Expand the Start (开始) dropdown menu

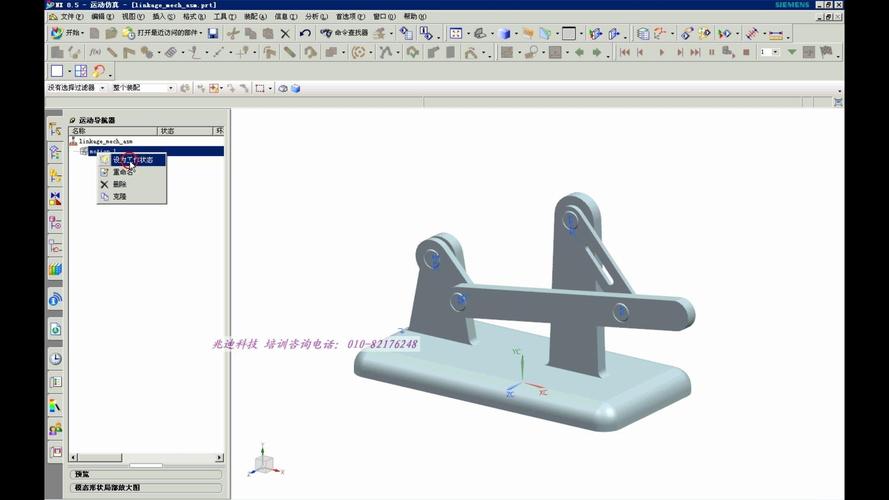(x=84, y=33)
